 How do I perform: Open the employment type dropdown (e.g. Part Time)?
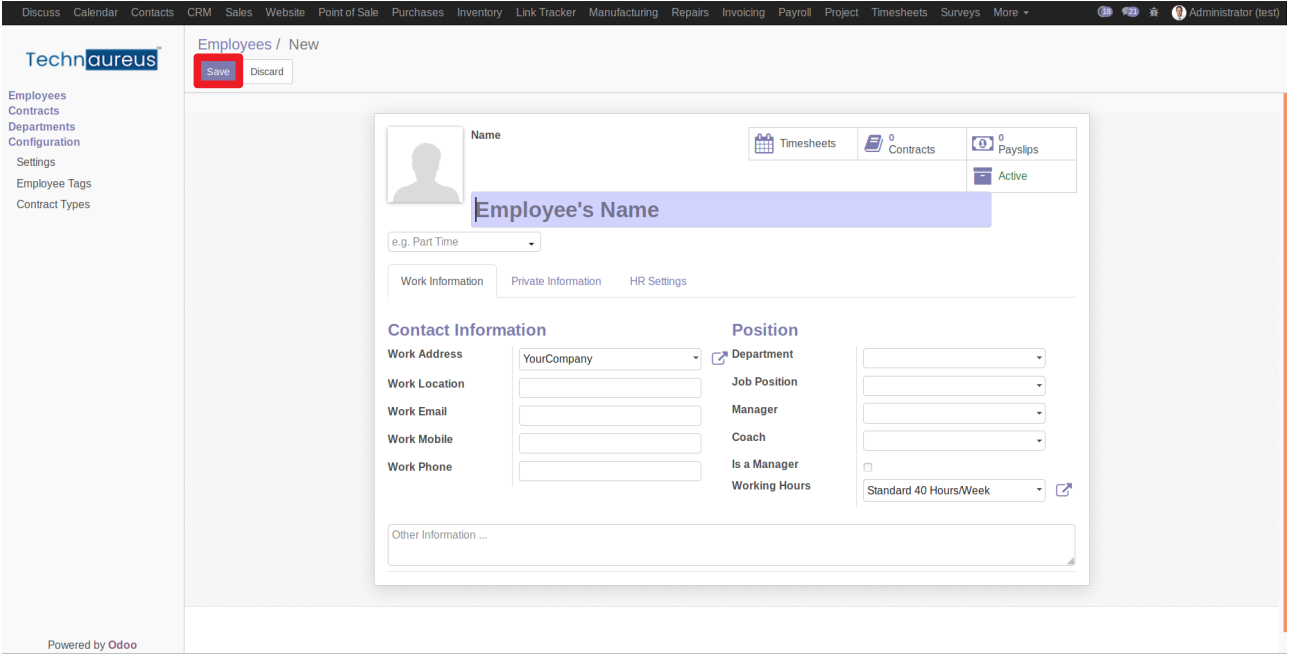[464, 242]
